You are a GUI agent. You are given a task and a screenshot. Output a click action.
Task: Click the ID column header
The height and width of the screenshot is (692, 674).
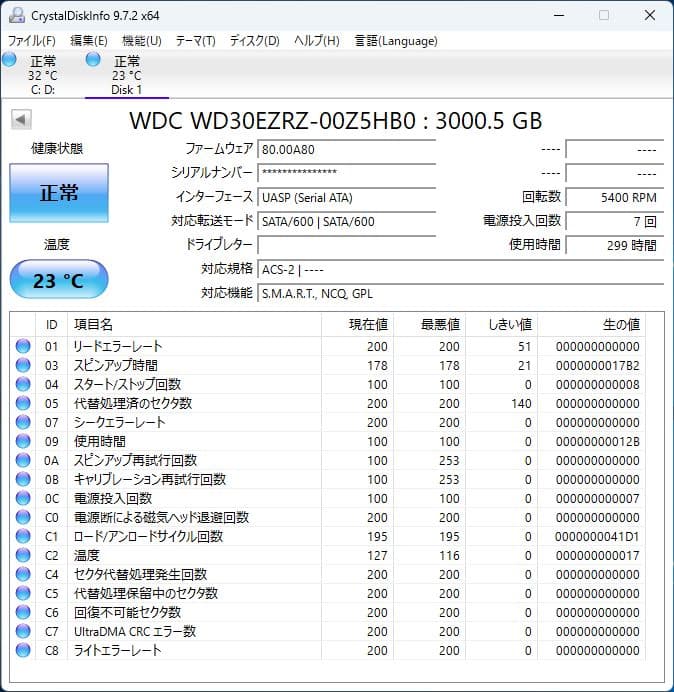point(52,325)
